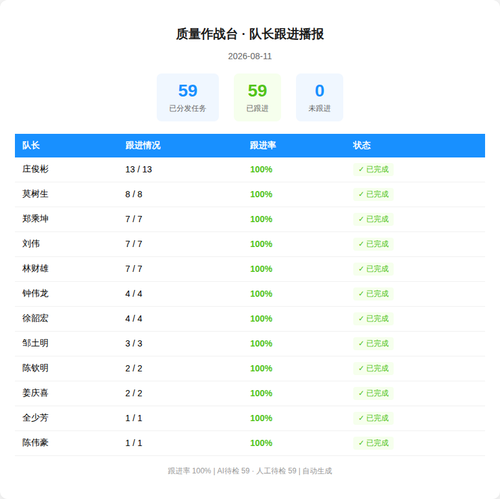Select team leader name 莫树生
Viewport: 500px width, 499px height.
click(x=35, y=194)
